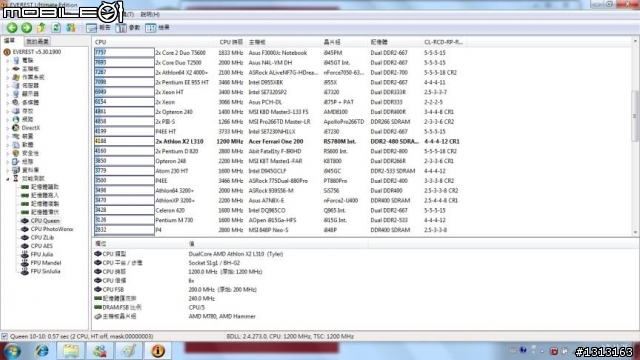Image resolution: width=640 pixels, height=360 pixels.
Task: Collapse the Benchmark (效能測試) tree node
Action: coord(7,178)
